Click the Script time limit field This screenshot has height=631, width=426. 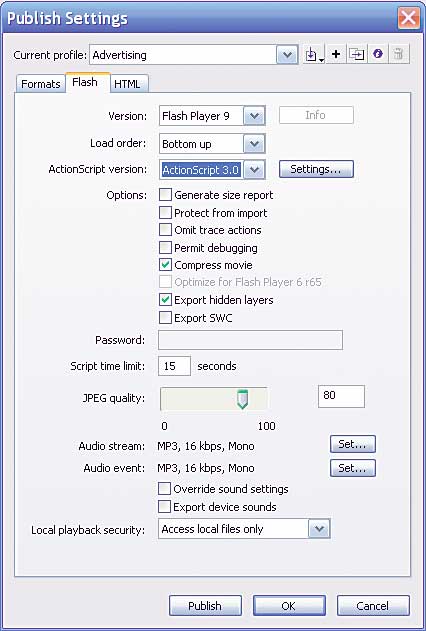[x=174, y=366]
